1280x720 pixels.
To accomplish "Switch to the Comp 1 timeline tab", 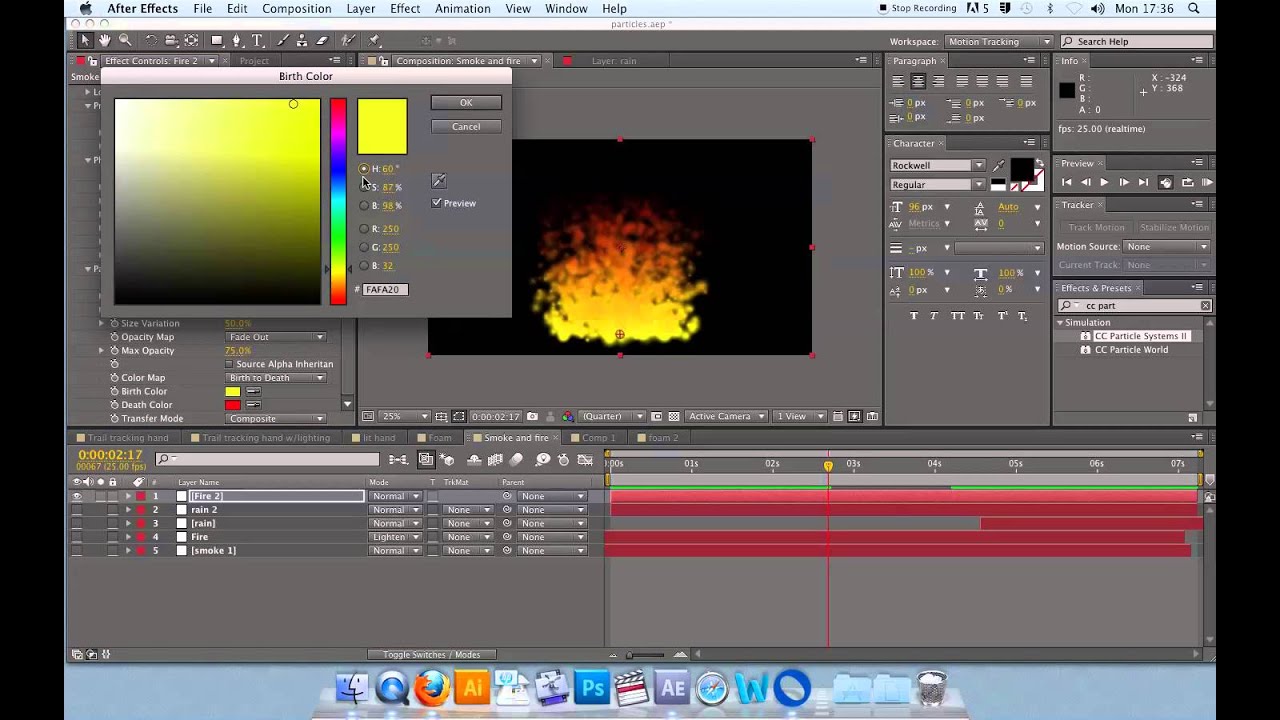I will pos(598,438).
